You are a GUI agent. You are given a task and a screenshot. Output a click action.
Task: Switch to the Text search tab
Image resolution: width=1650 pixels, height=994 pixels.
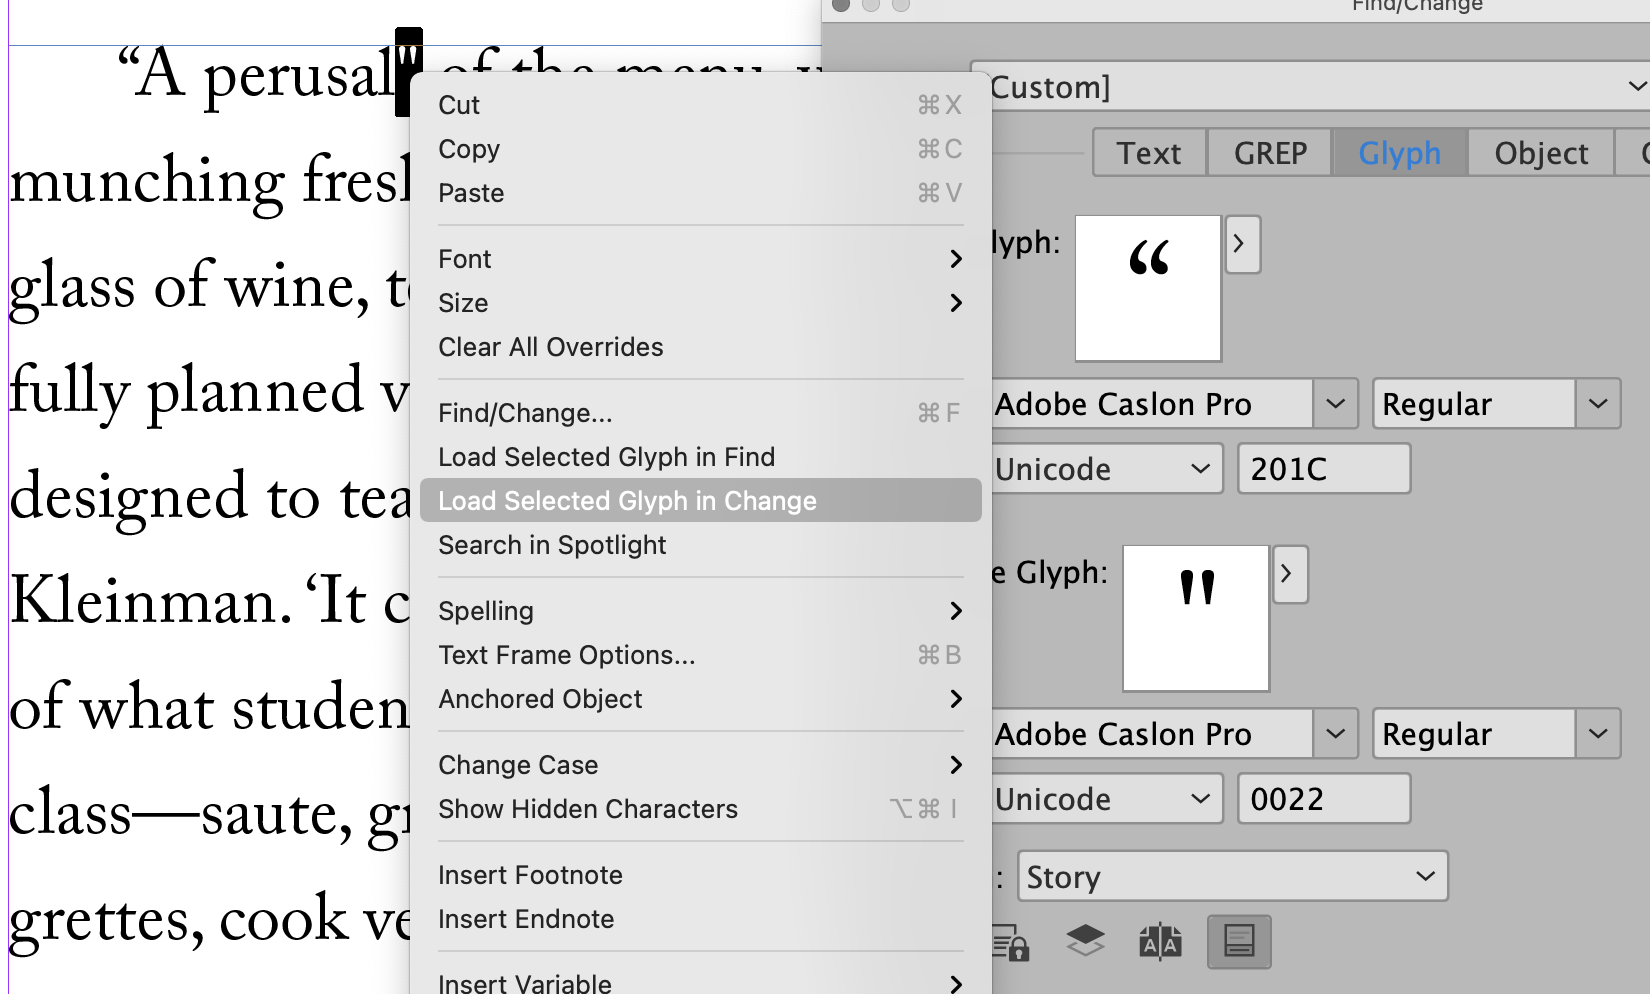[1148, 152]
